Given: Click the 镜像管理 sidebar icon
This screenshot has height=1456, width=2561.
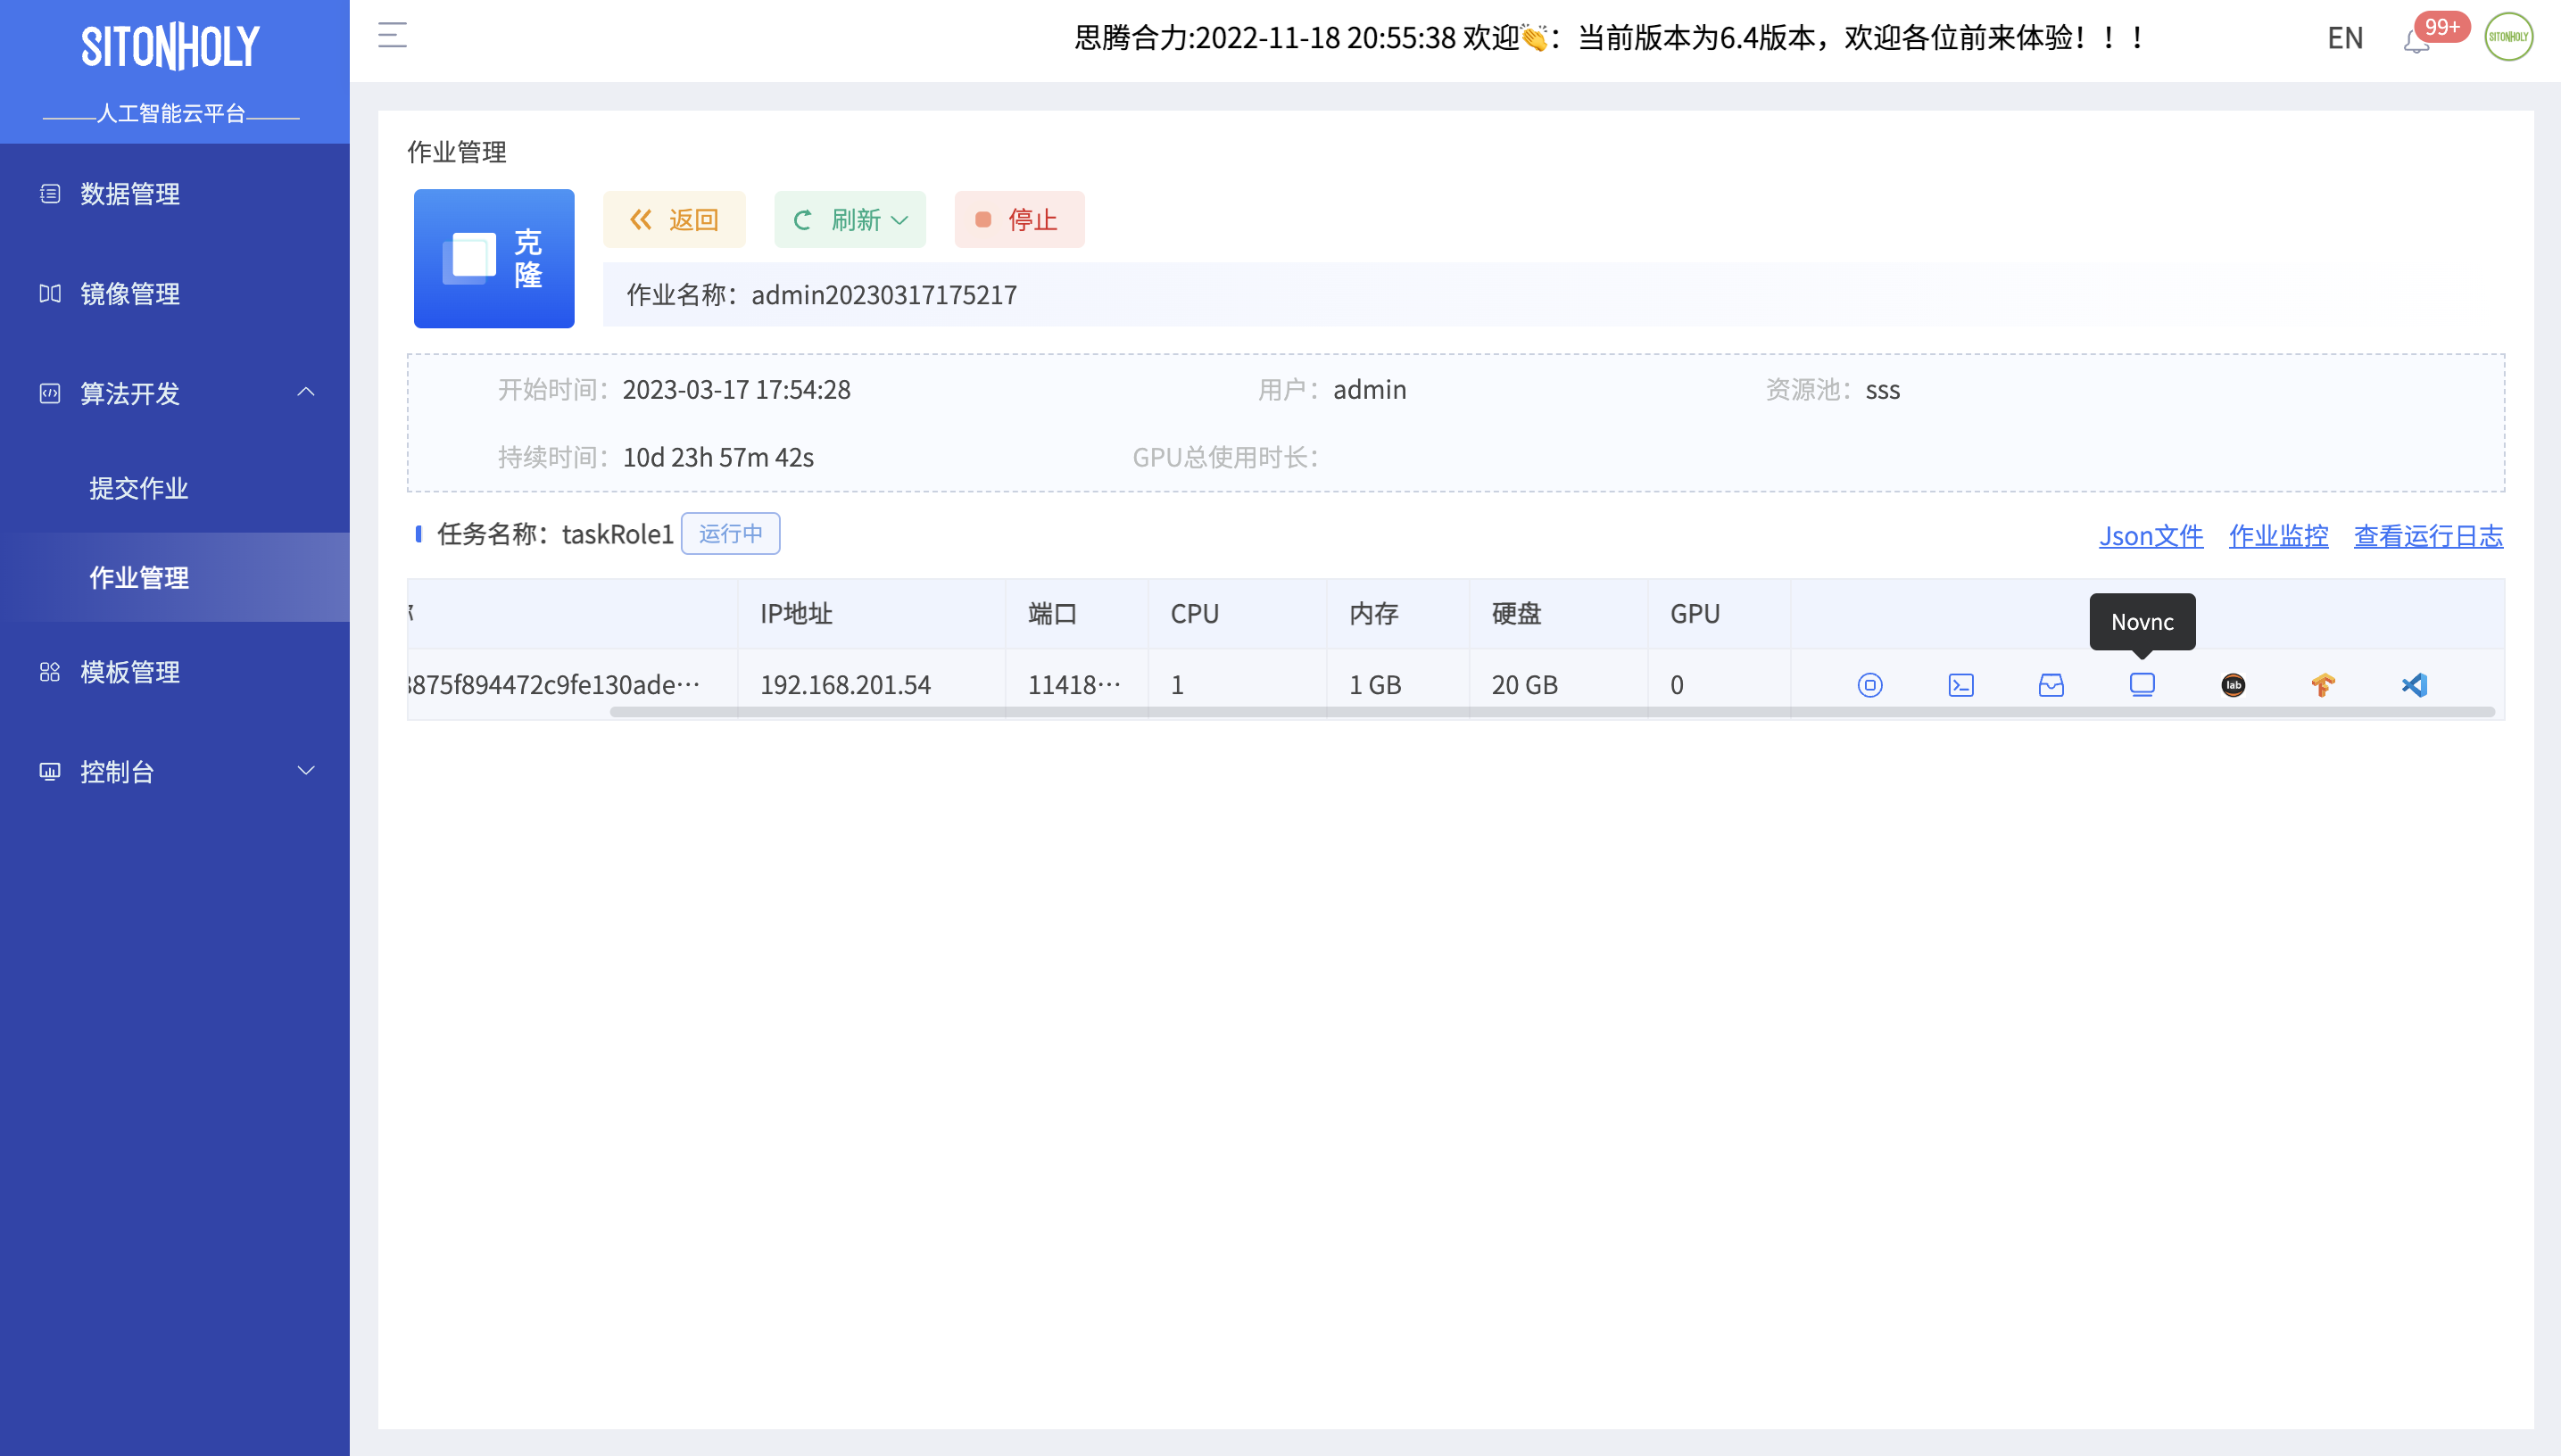Looking at the screenshot, I should point(50,294).
